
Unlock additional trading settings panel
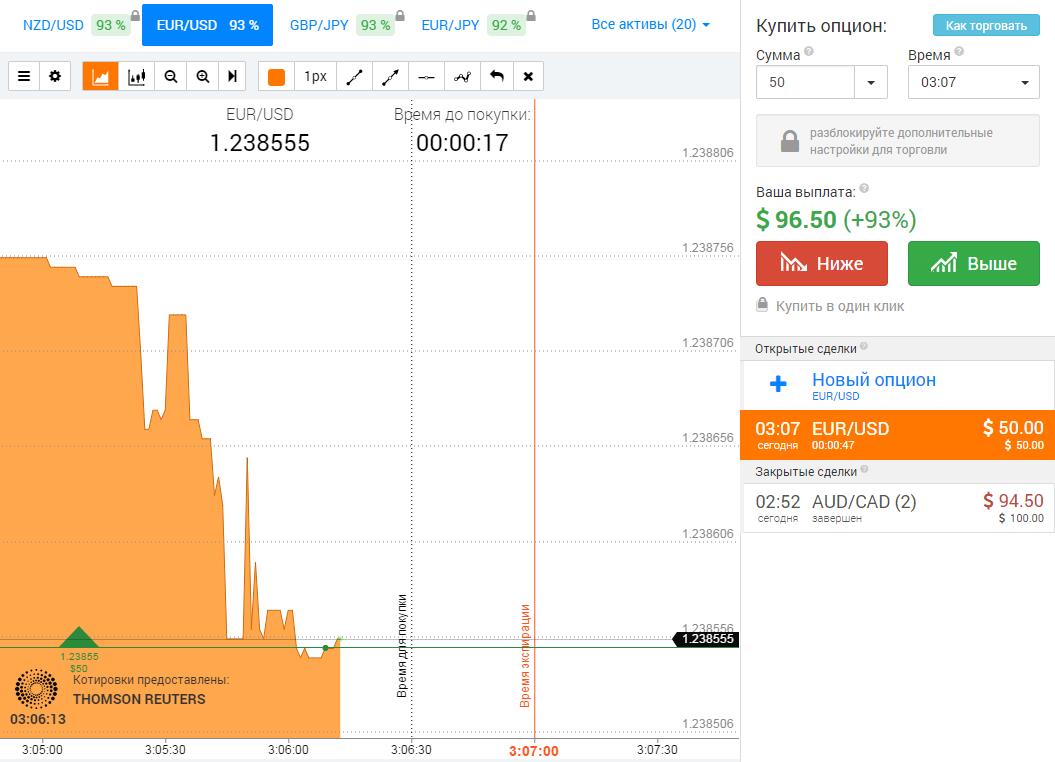pyautogui.click(x=898, y=141)
